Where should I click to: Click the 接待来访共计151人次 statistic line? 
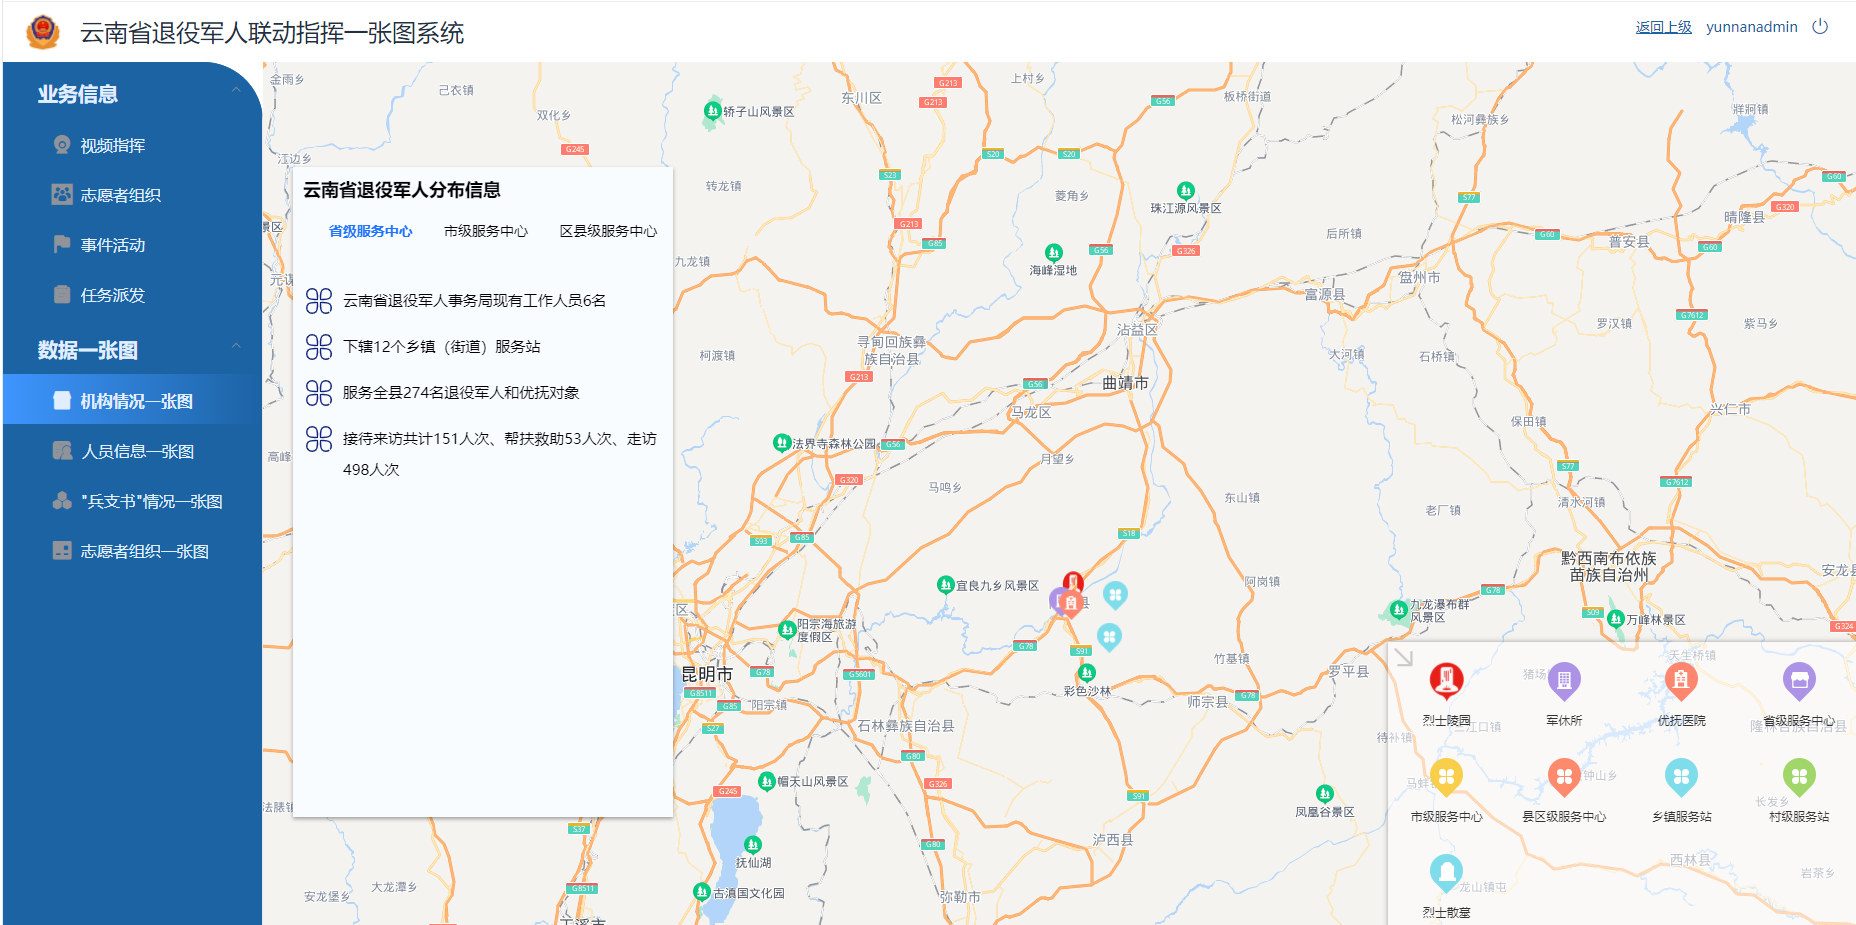pos(499,453)
